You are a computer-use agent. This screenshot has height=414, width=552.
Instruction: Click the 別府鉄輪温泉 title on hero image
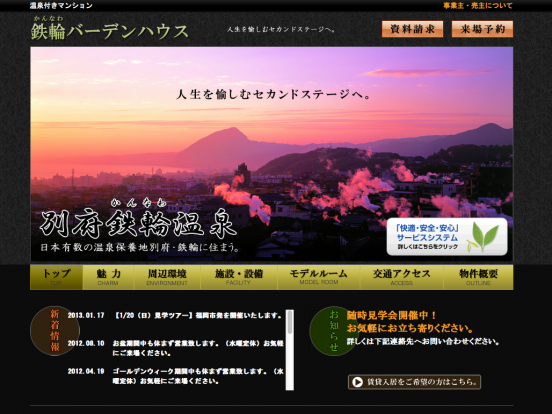pyautogui.click(x=138, y=223)
